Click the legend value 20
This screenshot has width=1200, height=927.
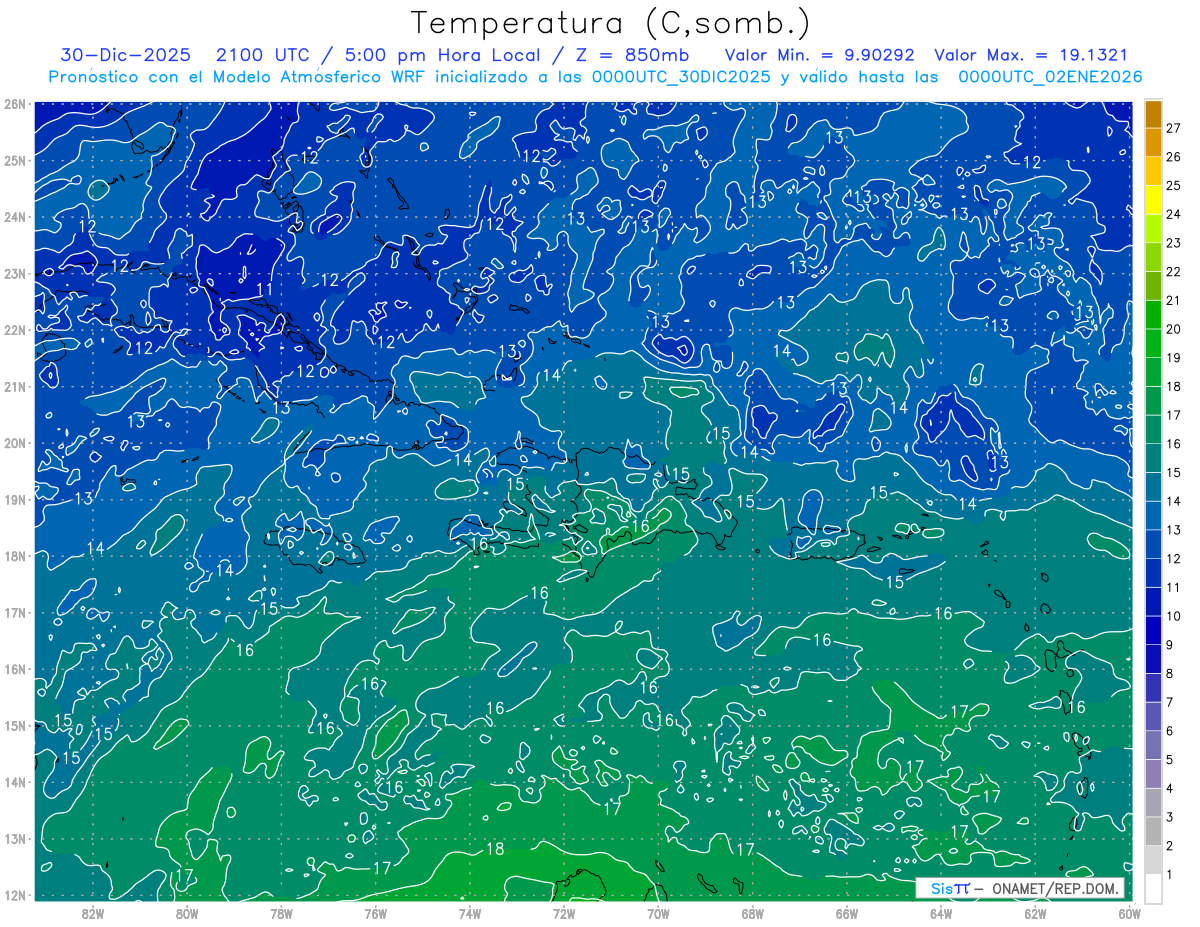[1174, 329]
